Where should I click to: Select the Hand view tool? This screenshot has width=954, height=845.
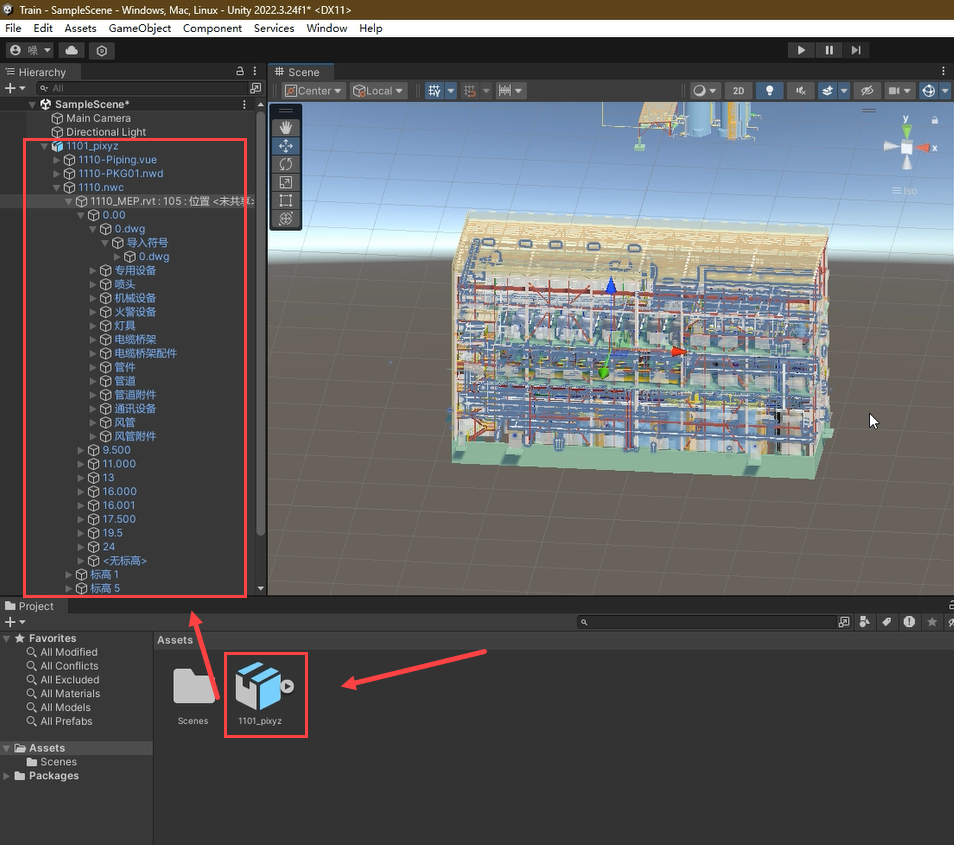pyautogui.click(x=286, y=127)
